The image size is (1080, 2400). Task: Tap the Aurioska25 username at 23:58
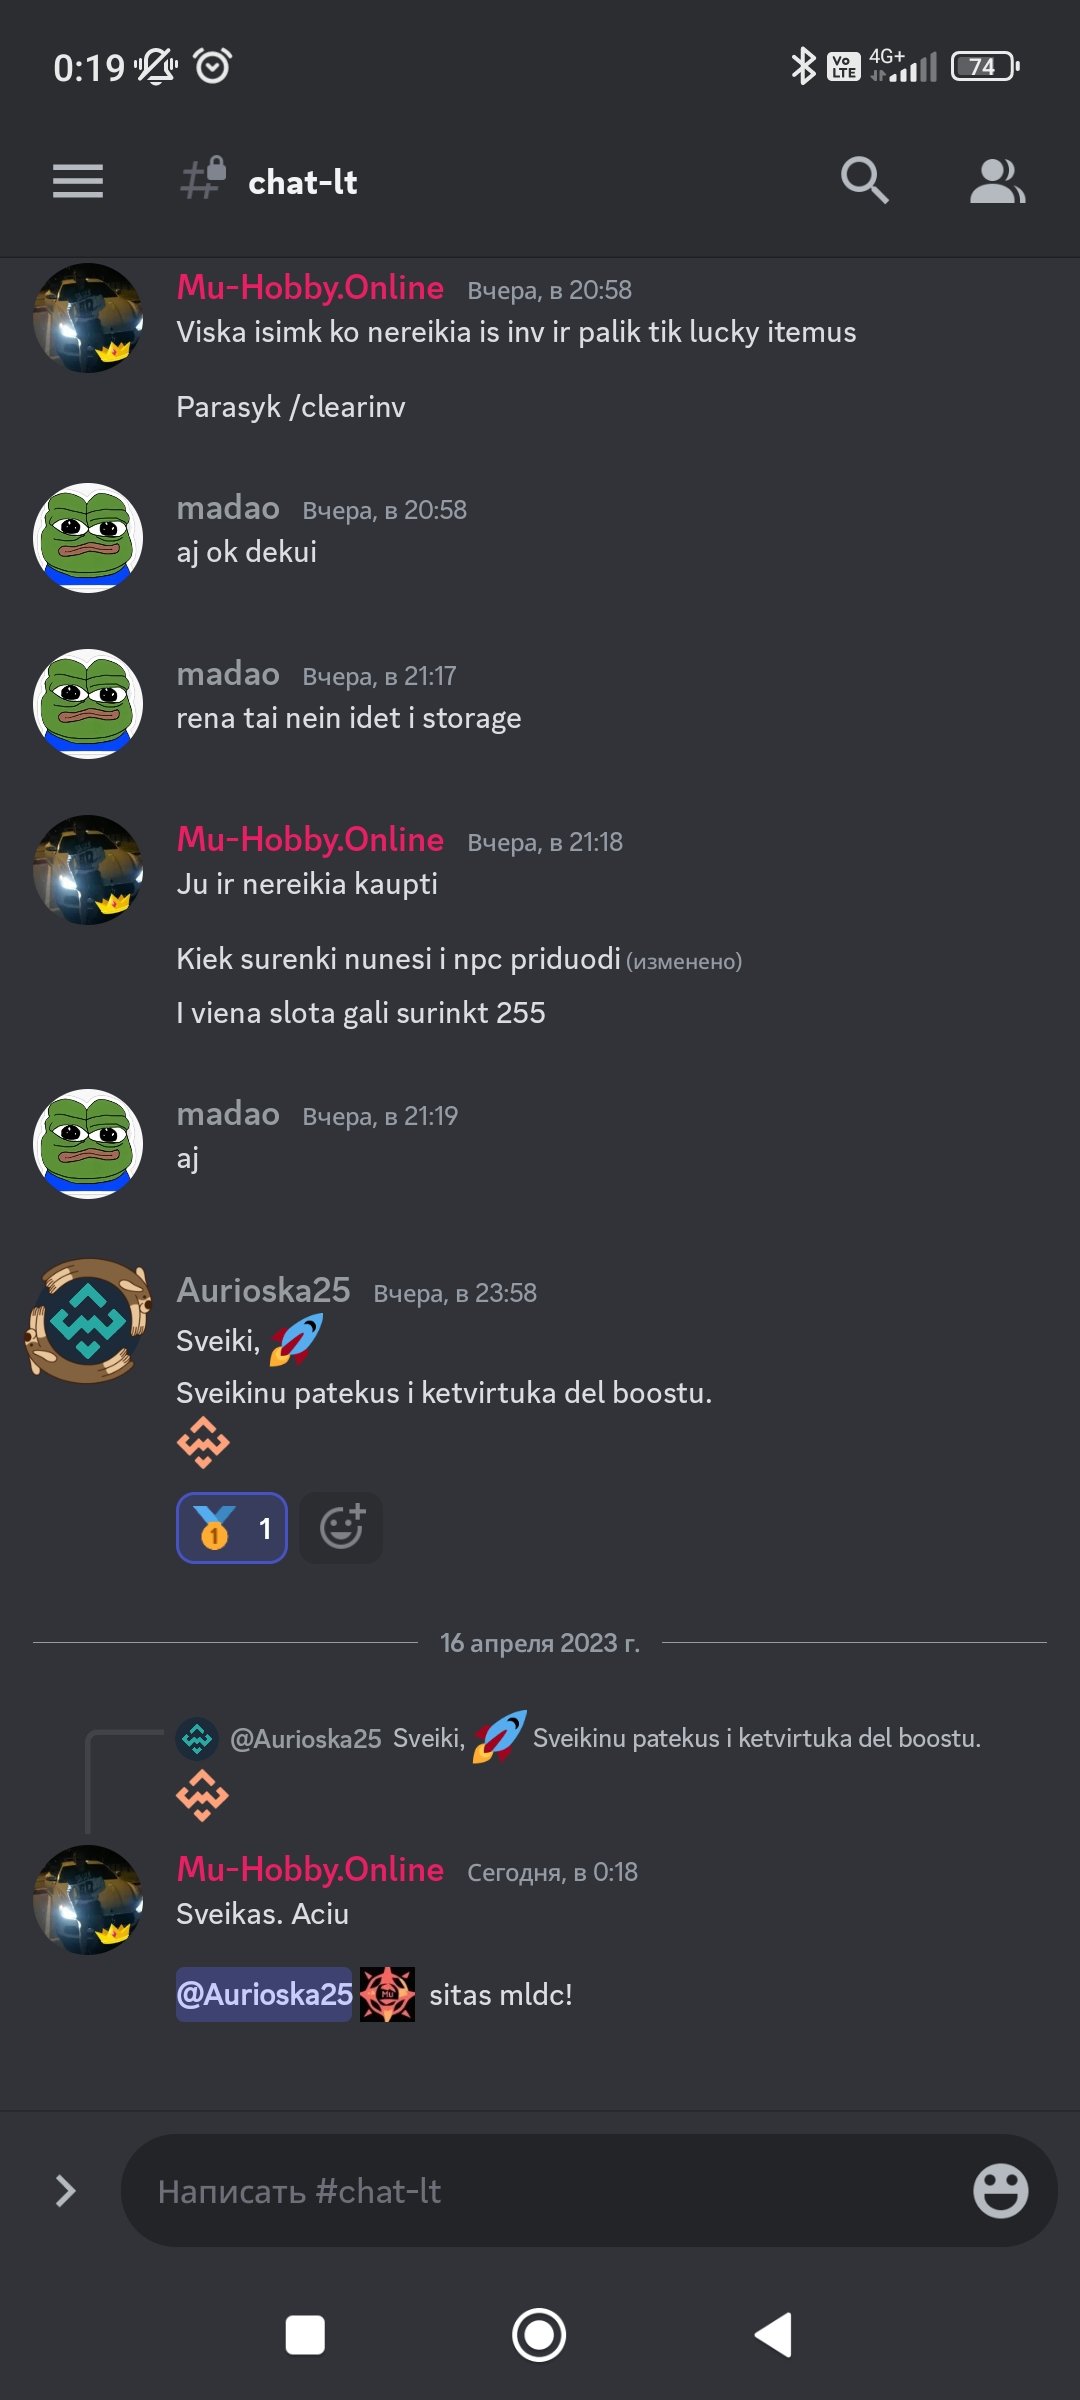point(264,1291)
